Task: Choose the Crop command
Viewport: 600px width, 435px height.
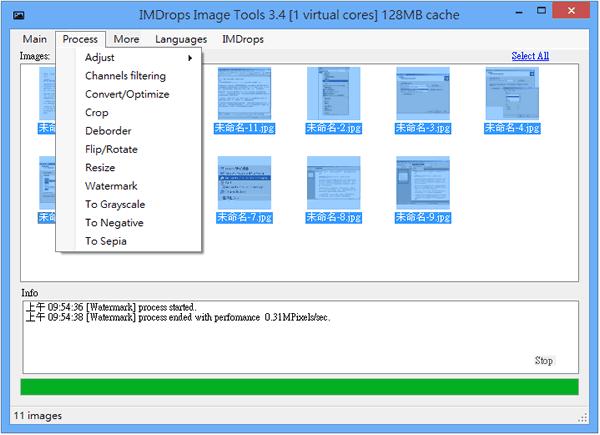Action: click(x=129, y=112)
